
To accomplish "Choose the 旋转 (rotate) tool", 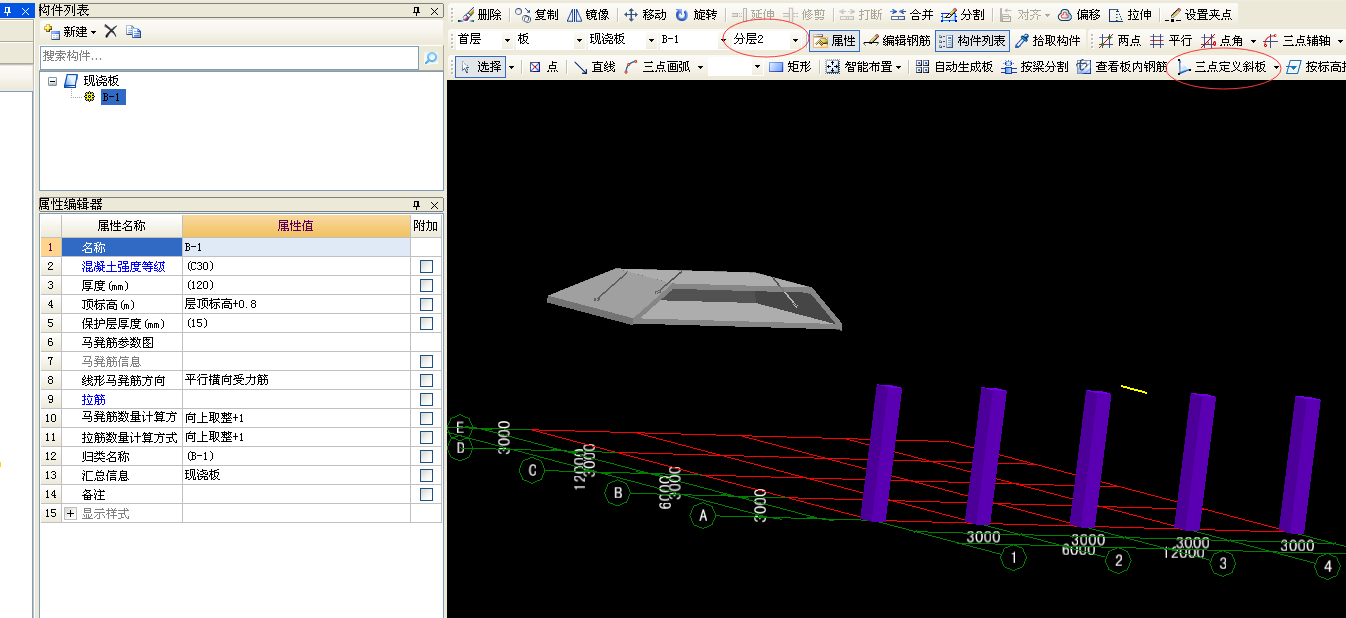I will [x=696, y=15].
